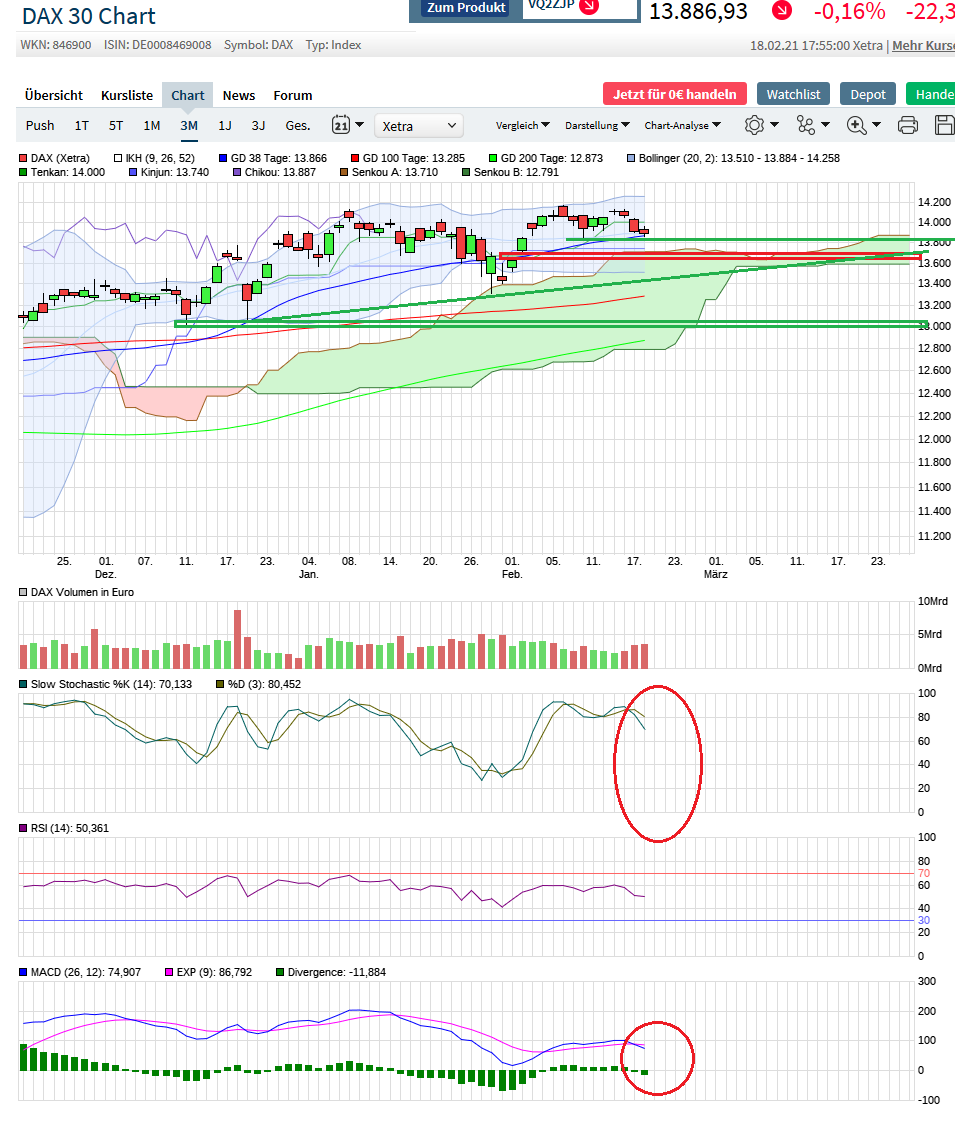The height and width of the screenshot is (1126, 955).
Task: Click the red down-arrow beside VQ2ZJP
Action: point(589,6)
